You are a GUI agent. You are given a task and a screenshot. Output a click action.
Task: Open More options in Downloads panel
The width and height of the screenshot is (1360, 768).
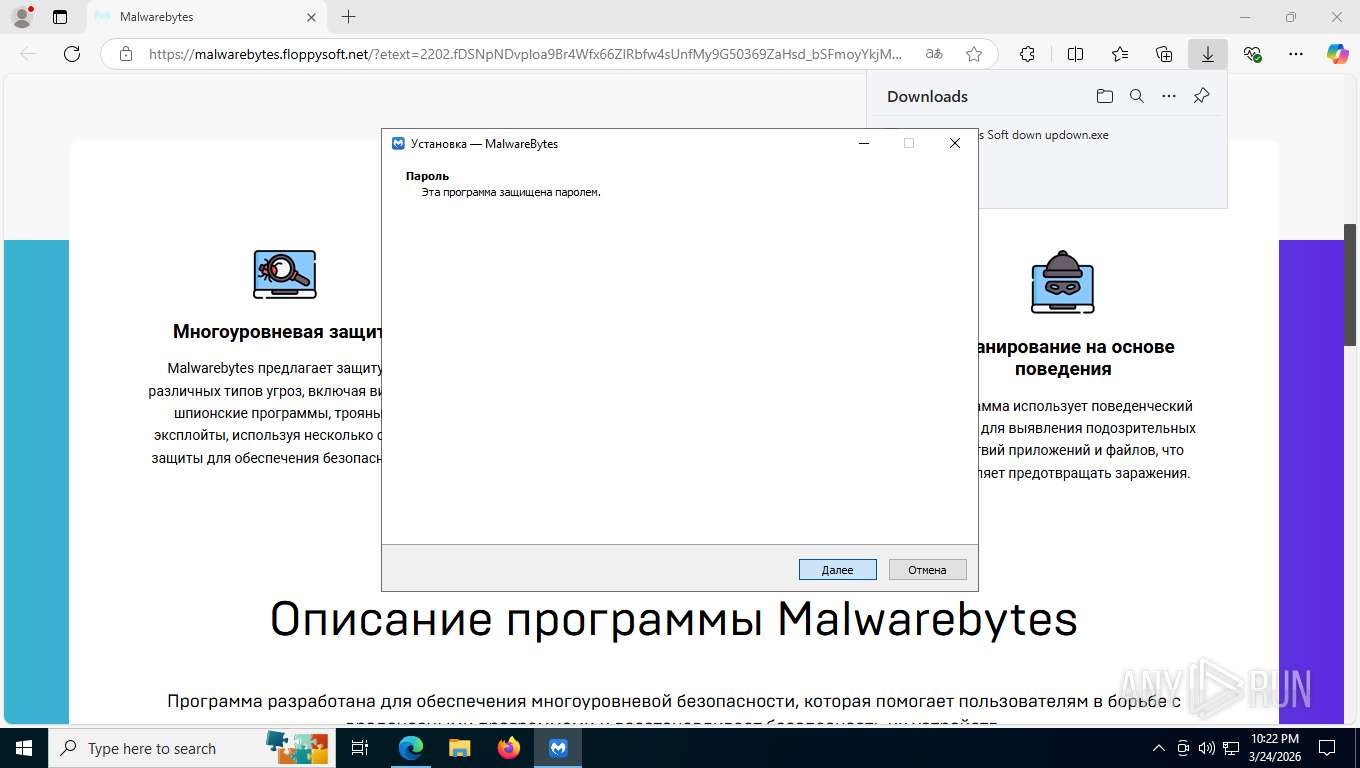click(1169, 96)
